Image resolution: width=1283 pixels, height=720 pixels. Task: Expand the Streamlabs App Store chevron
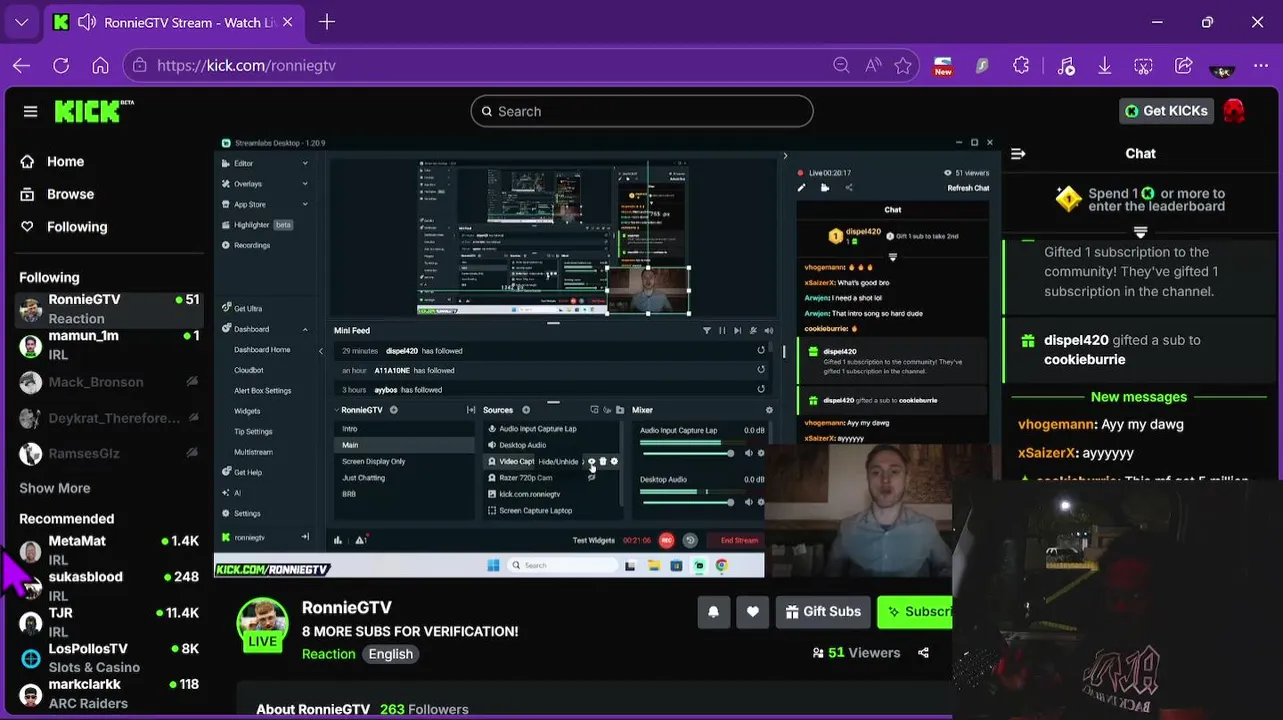(x=305, y=204)
